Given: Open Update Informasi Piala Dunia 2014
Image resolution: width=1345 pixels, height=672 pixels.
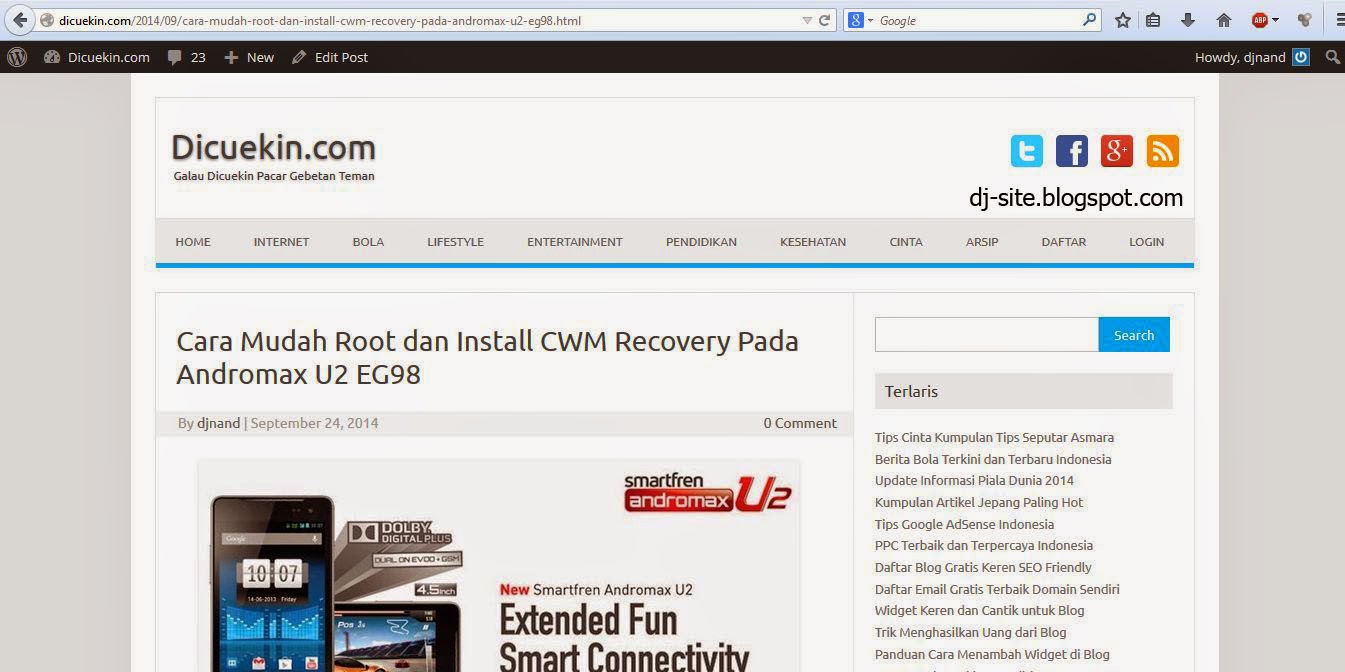Looking at the screenshot, I should pos(974,481).
